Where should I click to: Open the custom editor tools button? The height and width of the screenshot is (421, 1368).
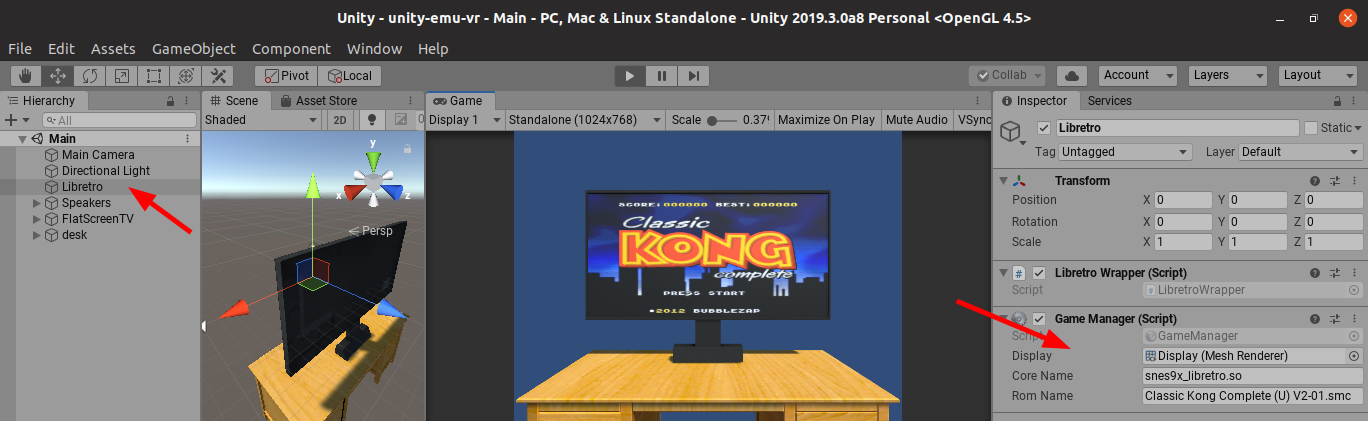point(217,75)
